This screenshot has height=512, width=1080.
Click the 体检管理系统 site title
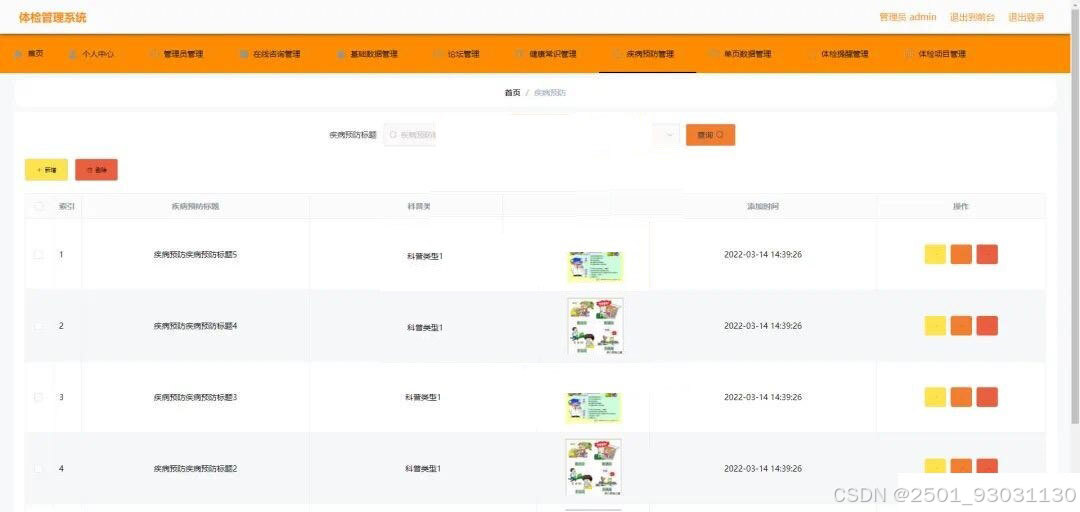coord(53,18)
